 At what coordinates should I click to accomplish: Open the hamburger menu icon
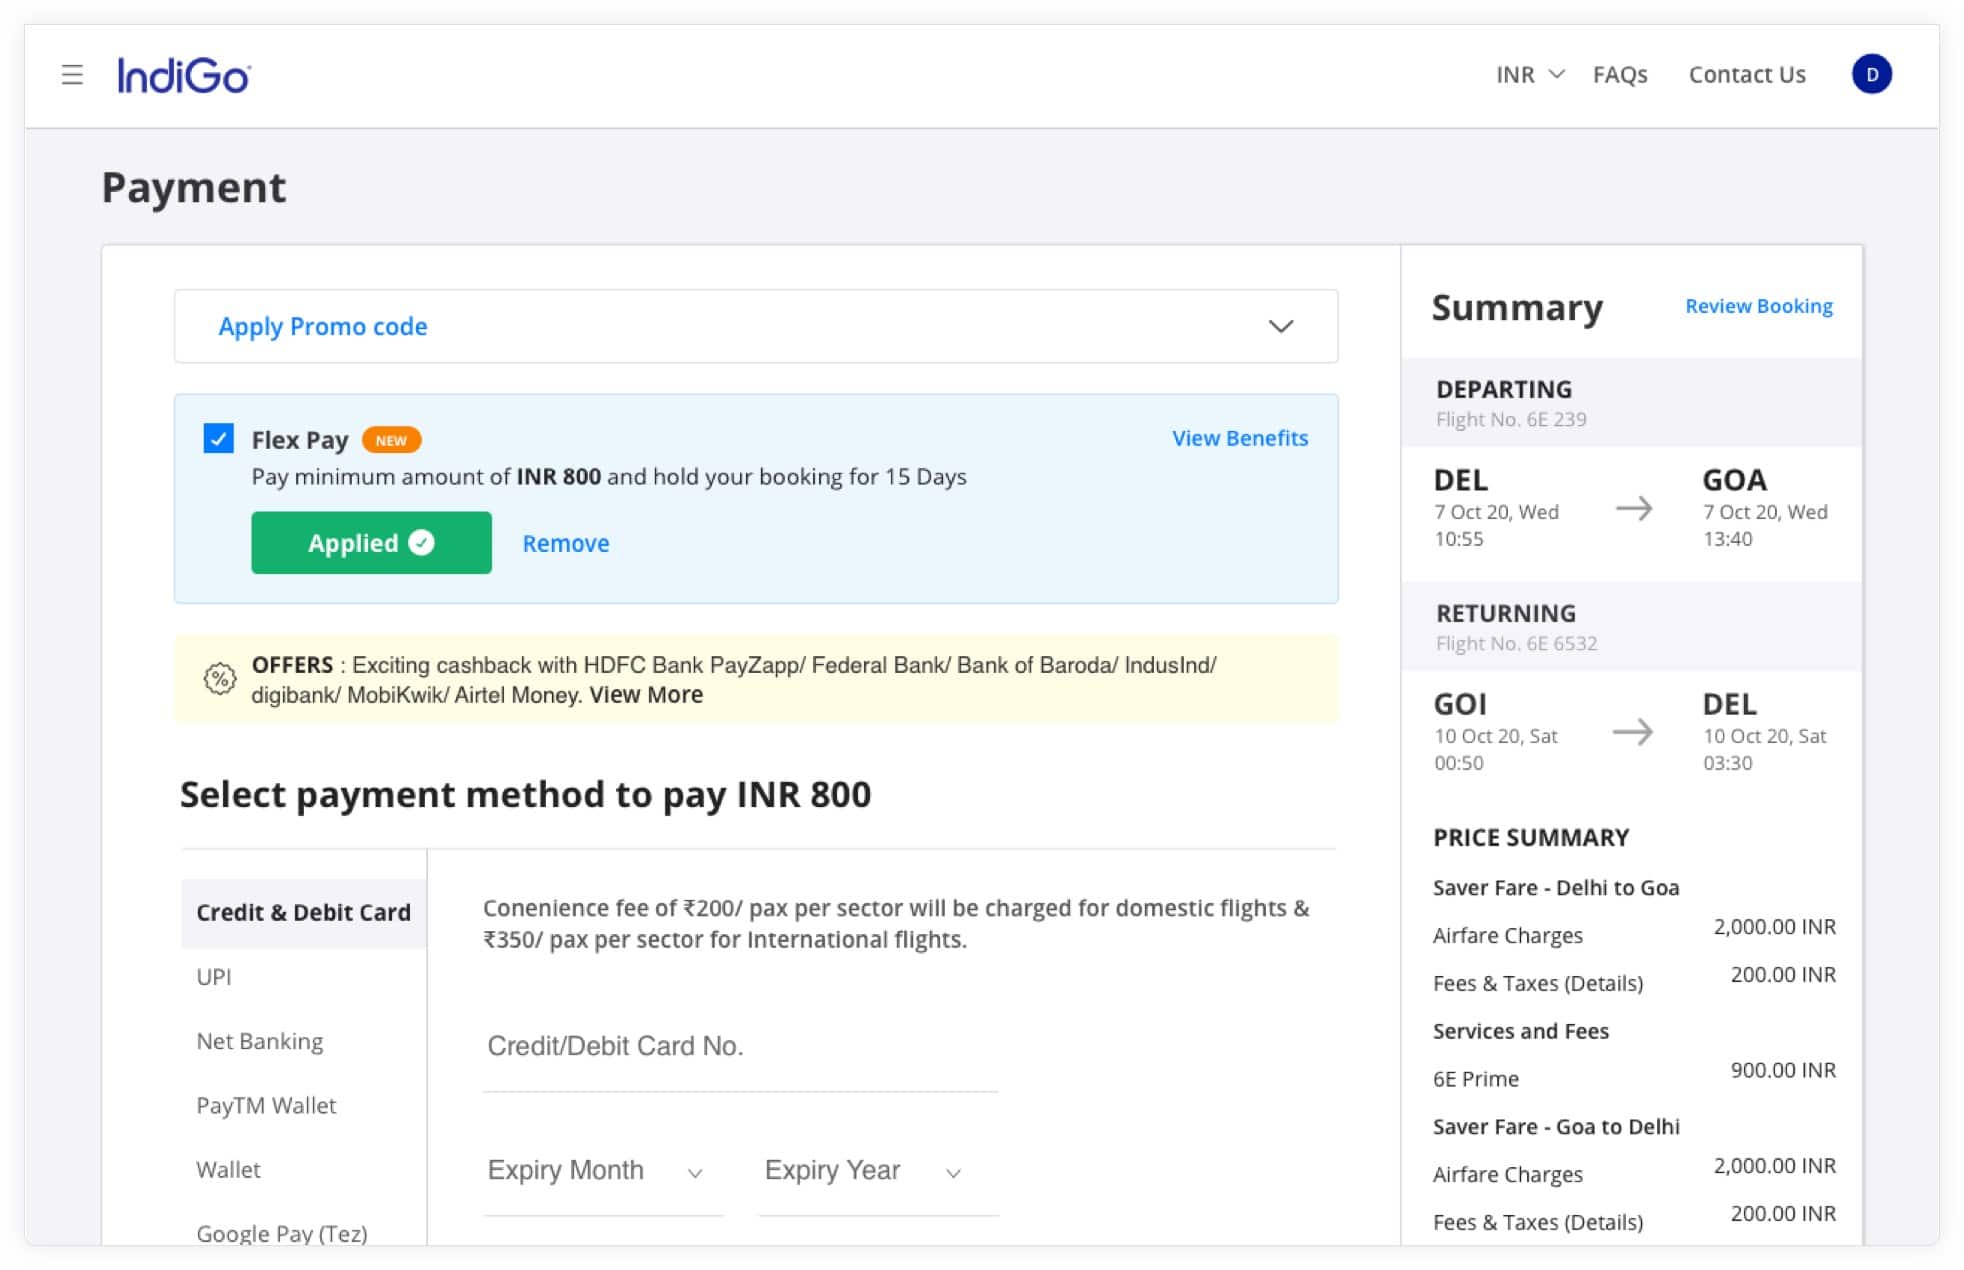click(72, 75)
